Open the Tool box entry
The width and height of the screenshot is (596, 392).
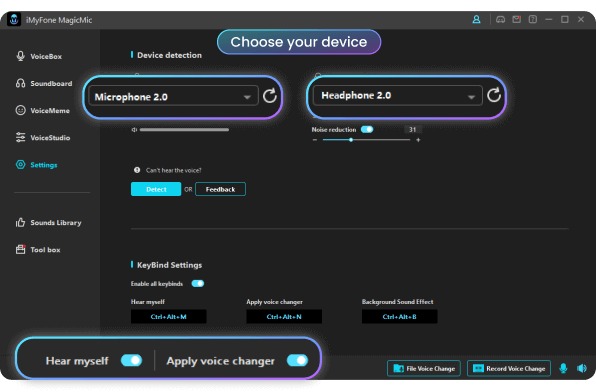click(x=38, y=250)
